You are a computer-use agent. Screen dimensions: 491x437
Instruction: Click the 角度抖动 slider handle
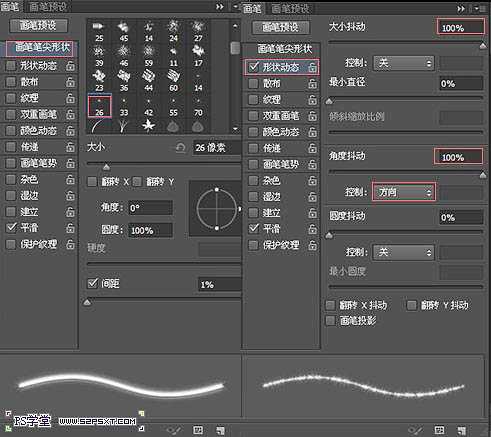(x=483, y=175)
